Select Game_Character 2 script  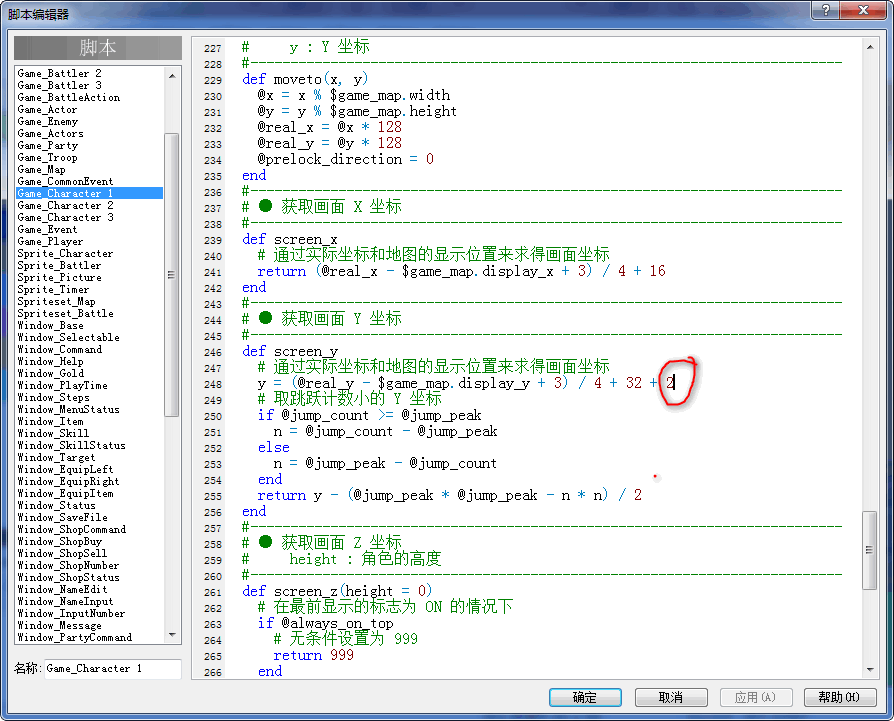pyautogui.click(x=65, y=205)
